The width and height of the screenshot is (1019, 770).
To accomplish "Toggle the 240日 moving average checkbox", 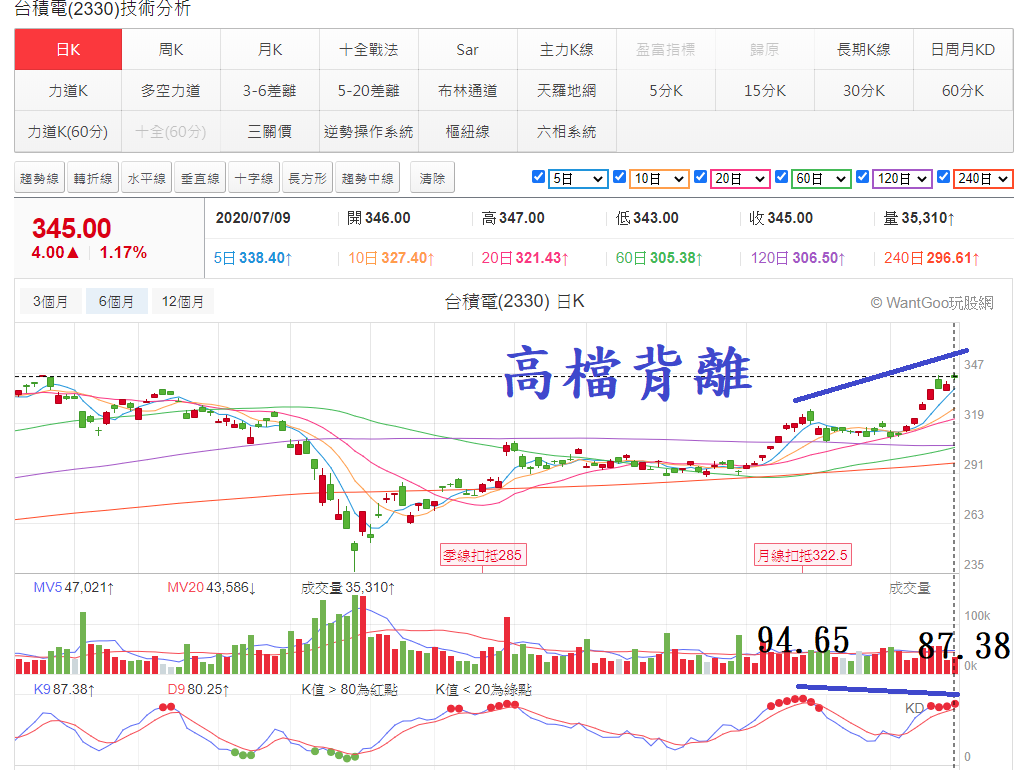I will [944, 177].
